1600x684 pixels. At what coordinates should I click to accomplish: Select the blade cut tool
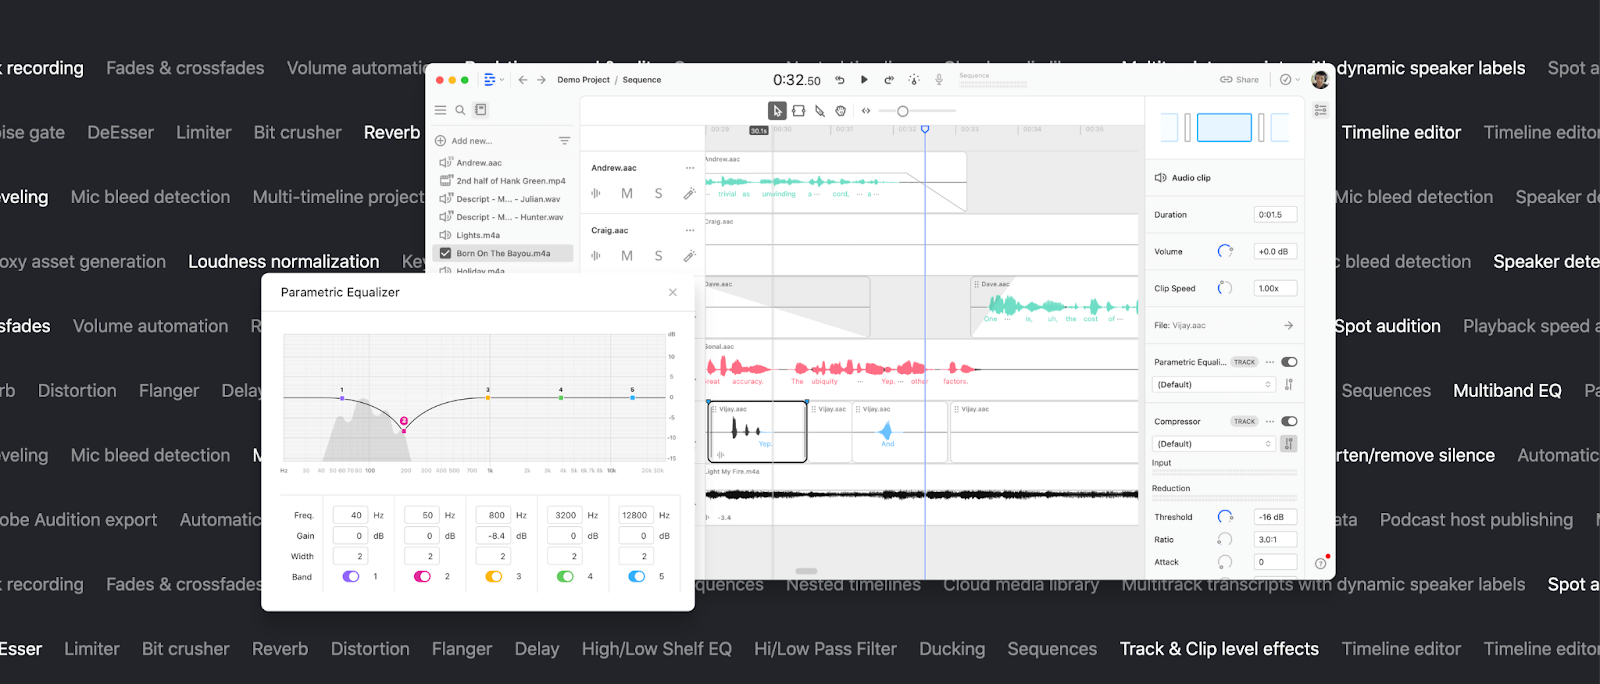point(820,111)
